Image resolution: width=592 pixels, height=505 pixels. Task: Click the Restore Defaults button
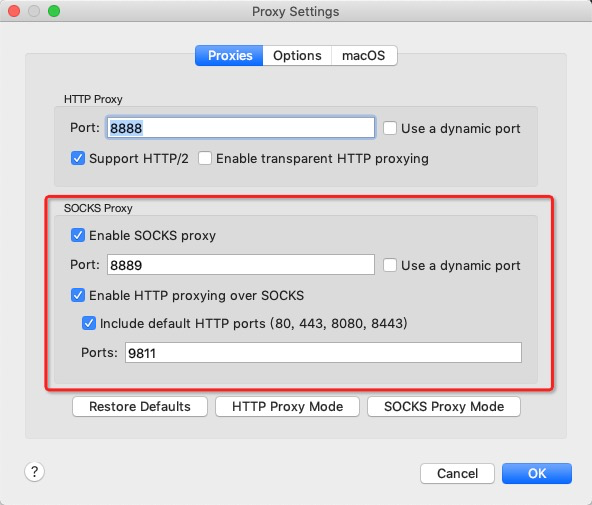click(x=140, y=406)
